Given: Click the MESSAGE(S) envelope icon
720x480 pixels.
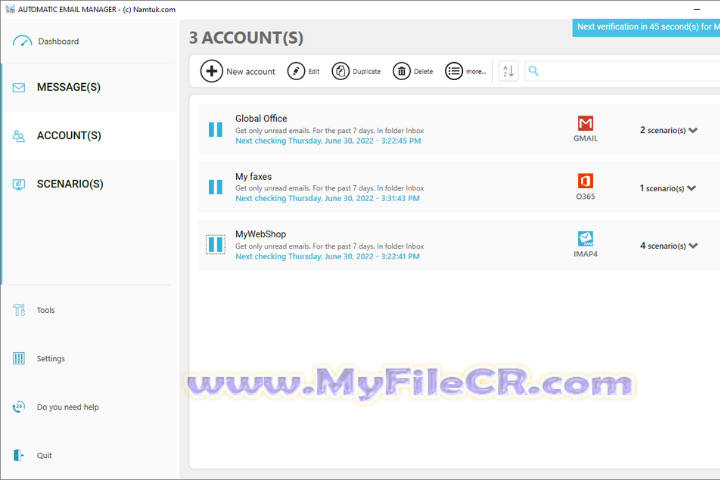Looking at the screenshot, I should pos(19,87).
